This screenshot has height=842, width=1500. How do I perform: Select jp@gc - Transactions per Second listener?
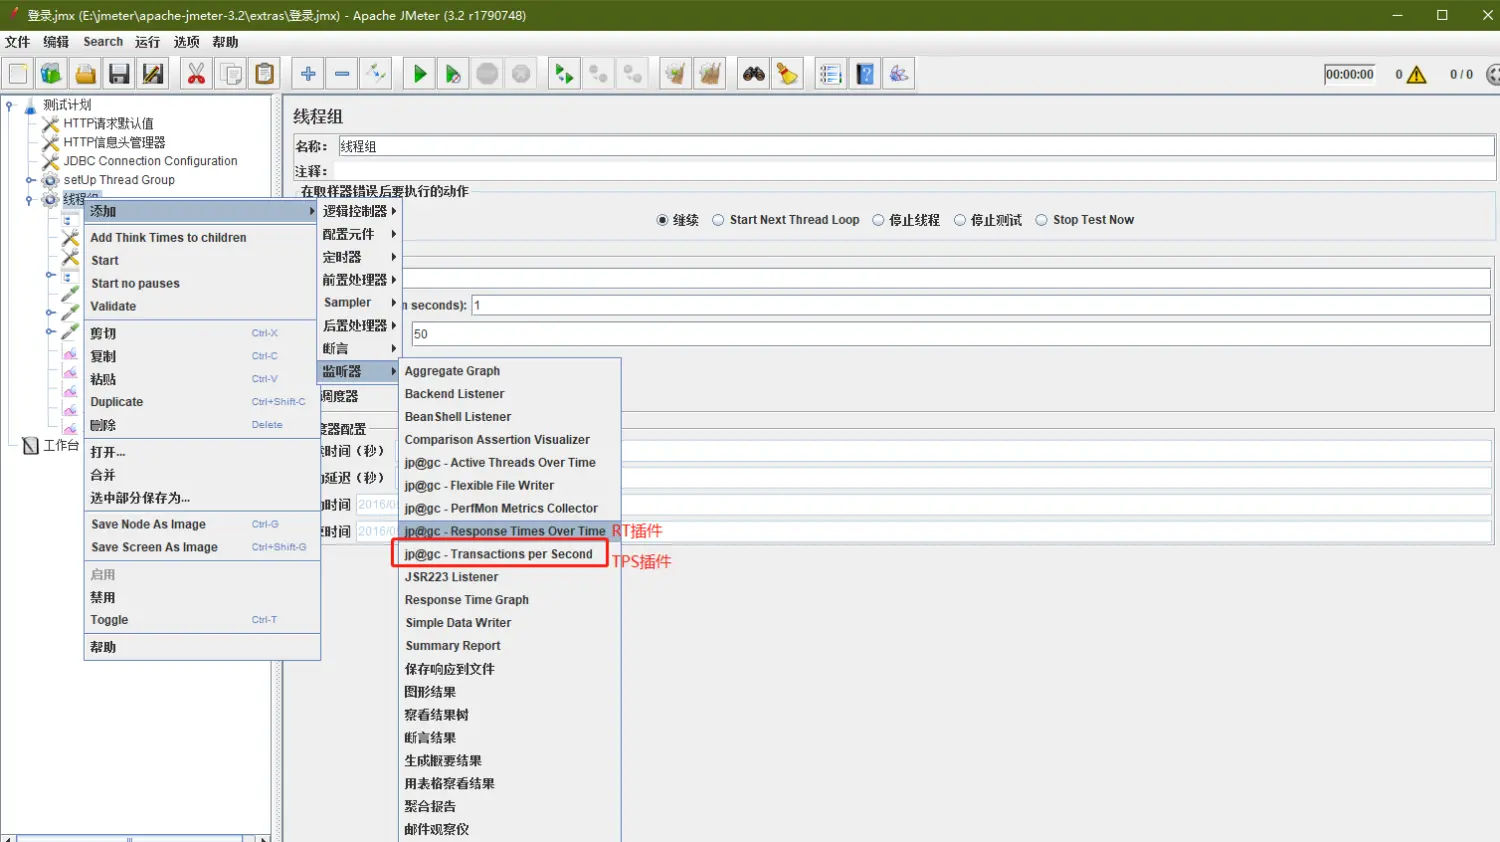point(497,553)
